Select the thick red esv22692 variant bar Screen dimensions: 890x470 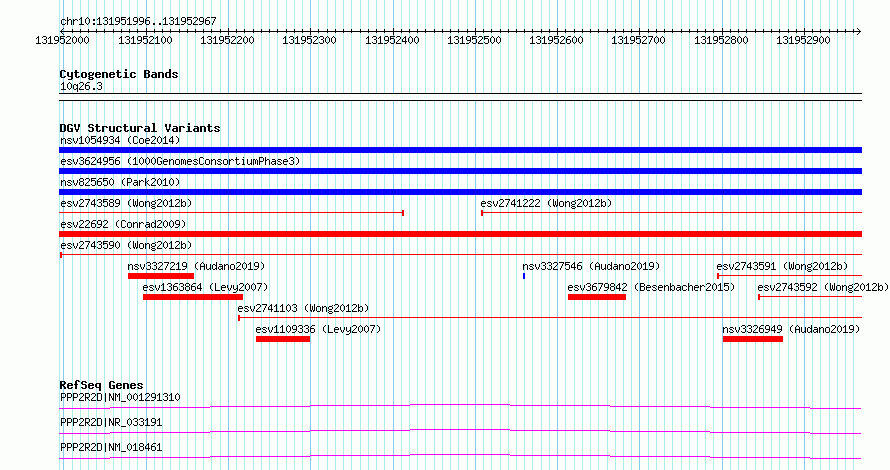[x=460, y=234]
